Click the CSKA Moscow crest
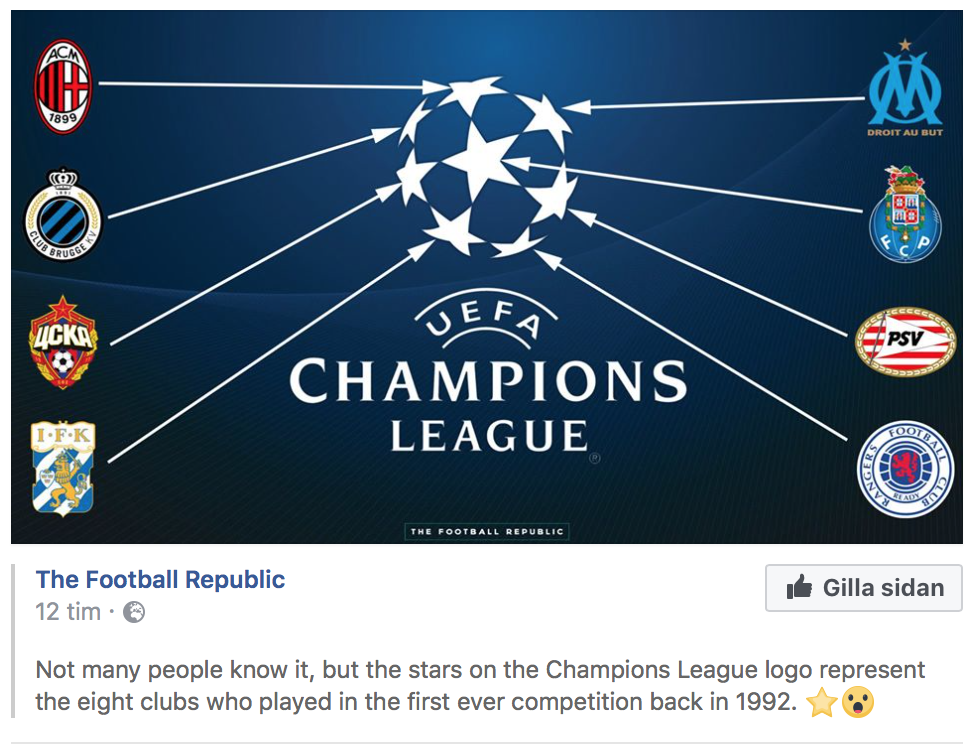The width and height of the screenshot is (980, 750). (62, 342)
